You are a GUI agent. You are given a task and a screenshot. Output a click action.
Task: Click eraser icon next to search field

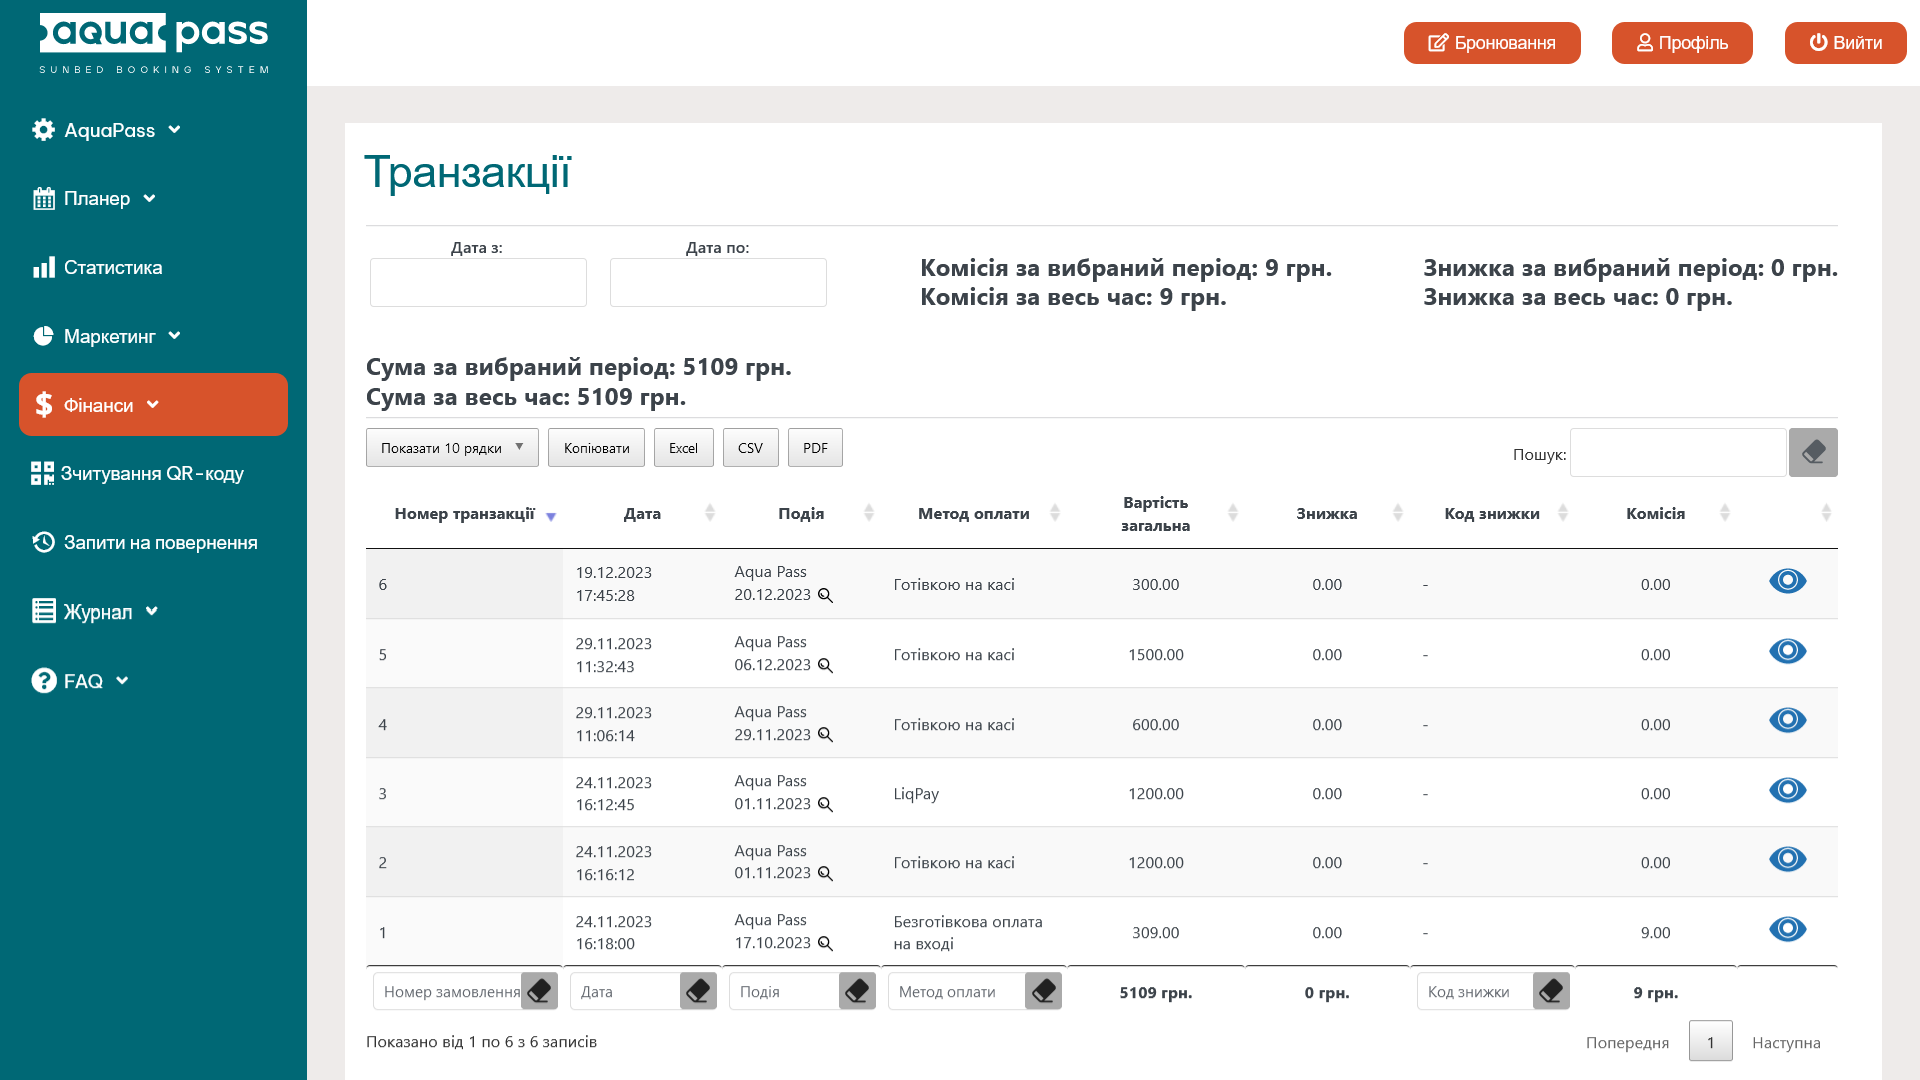click(x=1812, y=453)
